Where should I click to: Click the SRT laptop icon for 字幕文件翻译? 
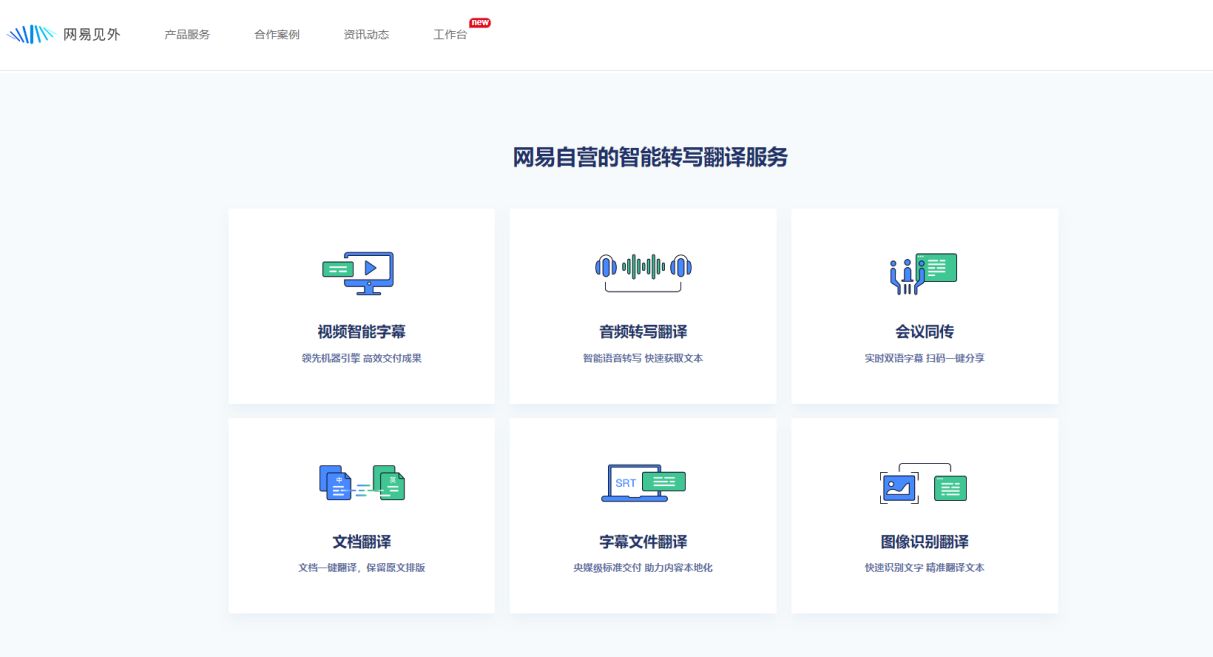coord(643,480)
